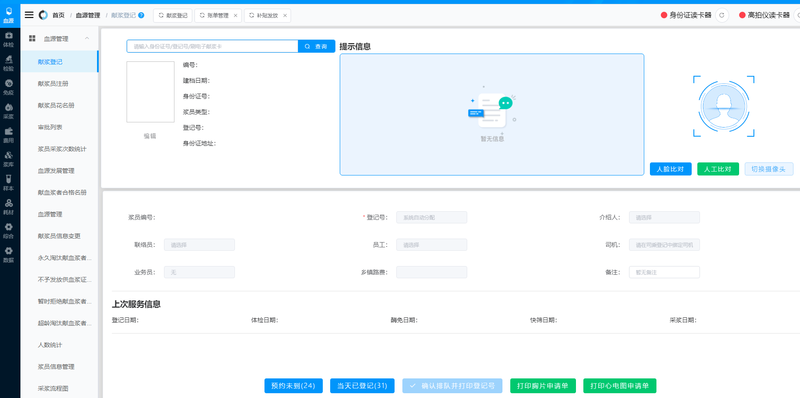Image resolution: width=800 pixels, height=398 pixels.
Task: Open the 介绍人 dropdown
Action: click(x=664, y=217)
